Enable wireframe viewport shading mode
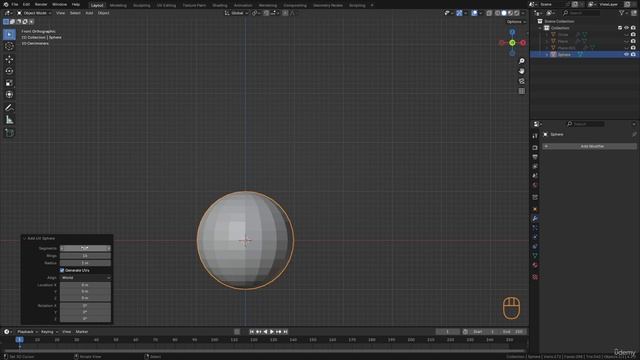Screen dimensions: 640x360 (497, 13)
